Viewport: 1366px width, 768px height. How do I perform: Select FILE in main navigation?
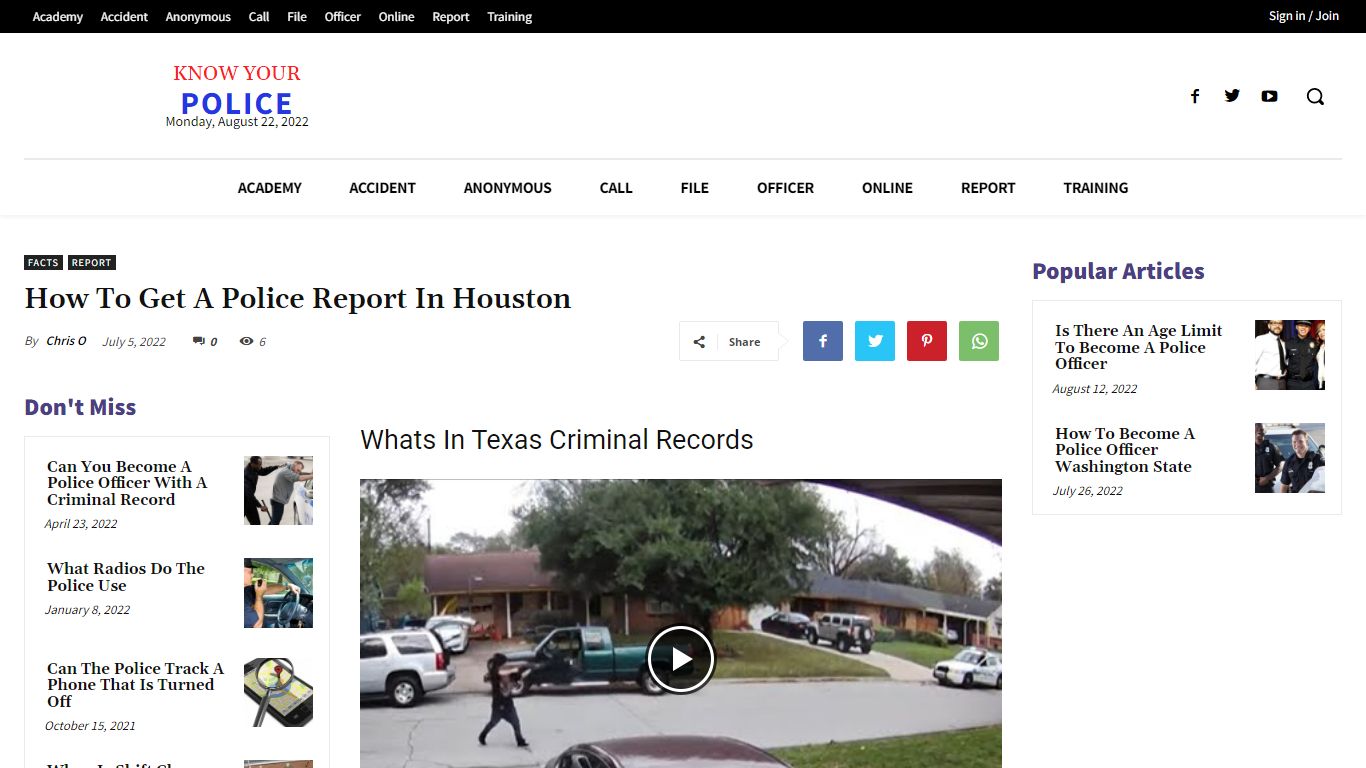(x=695, y=187)
